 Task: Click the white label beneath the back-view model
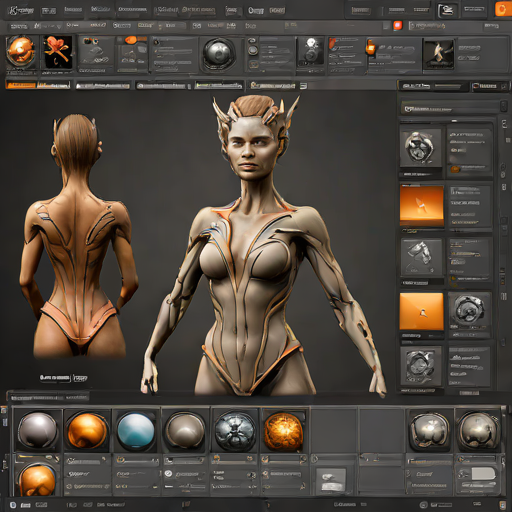point(63,378)
